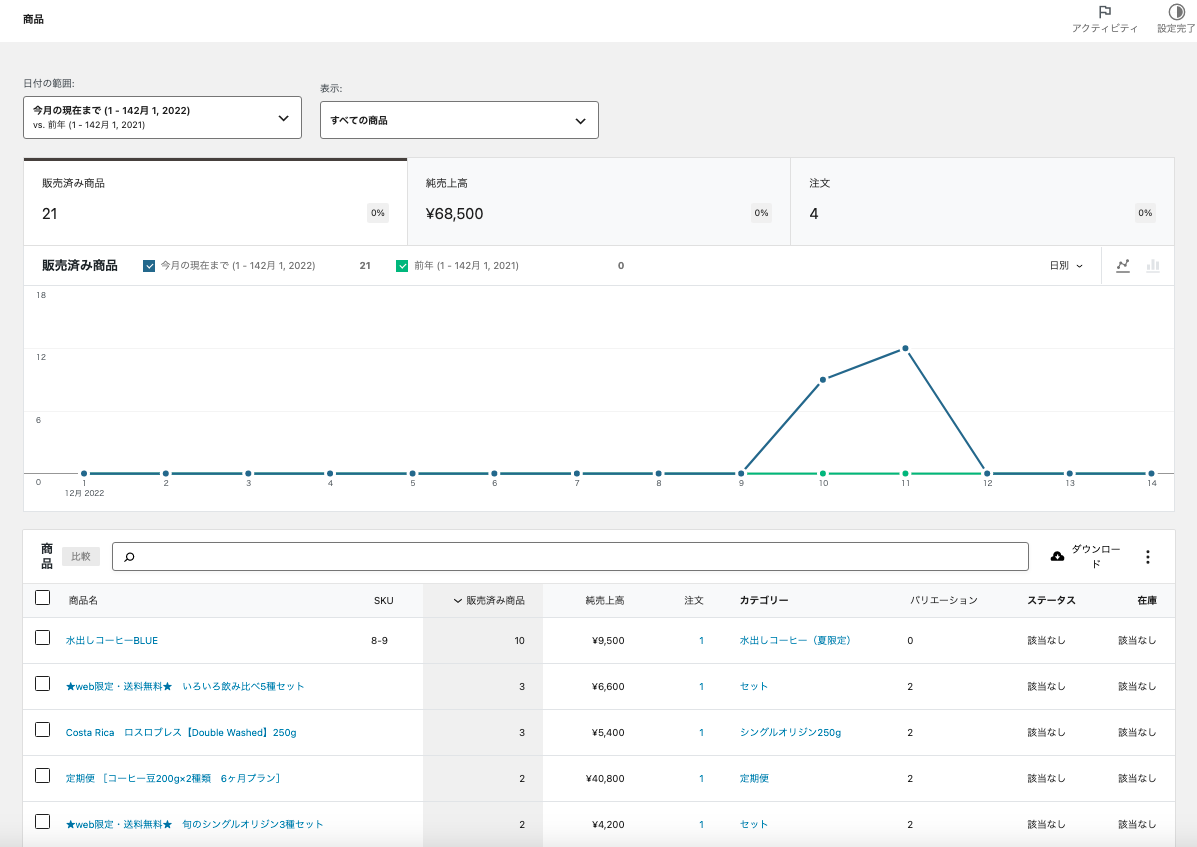The width and height of the screenshot is (1197, 847).
Task: Open the 日別 interval dropdown
Action: 1066,266
